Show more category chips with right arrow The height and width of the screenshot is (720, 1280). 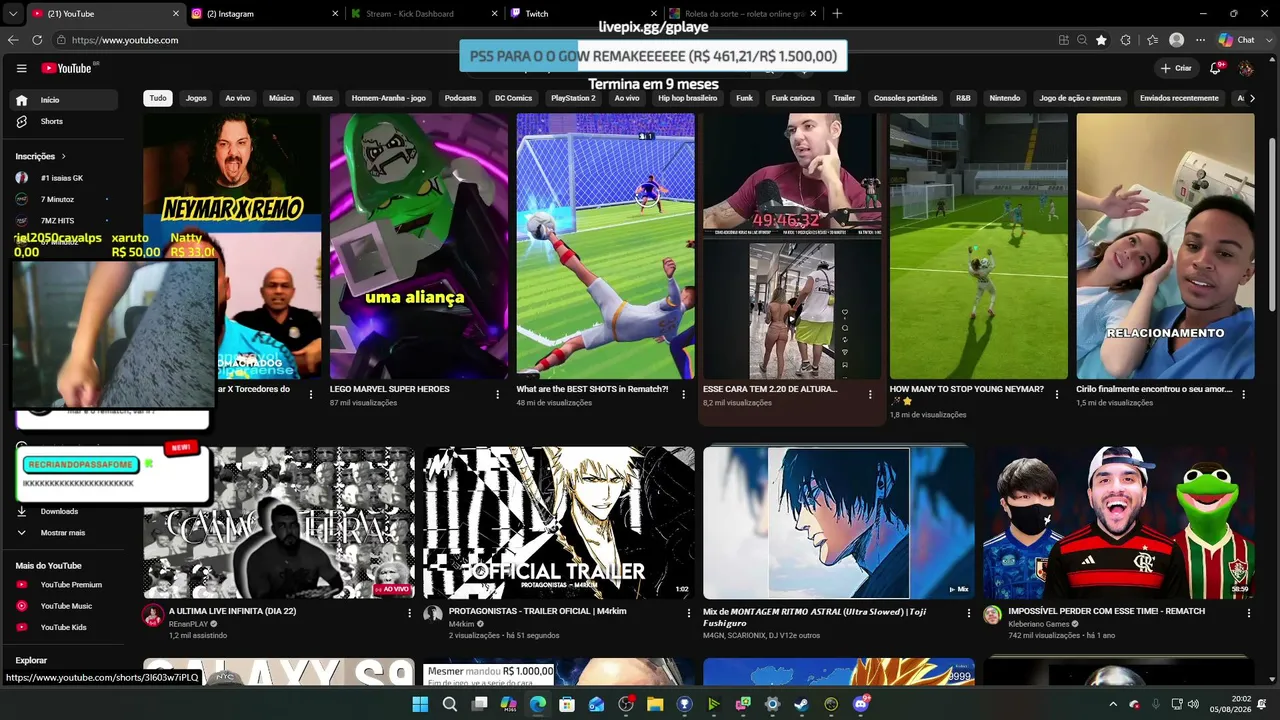click(x=1252, y=98)
